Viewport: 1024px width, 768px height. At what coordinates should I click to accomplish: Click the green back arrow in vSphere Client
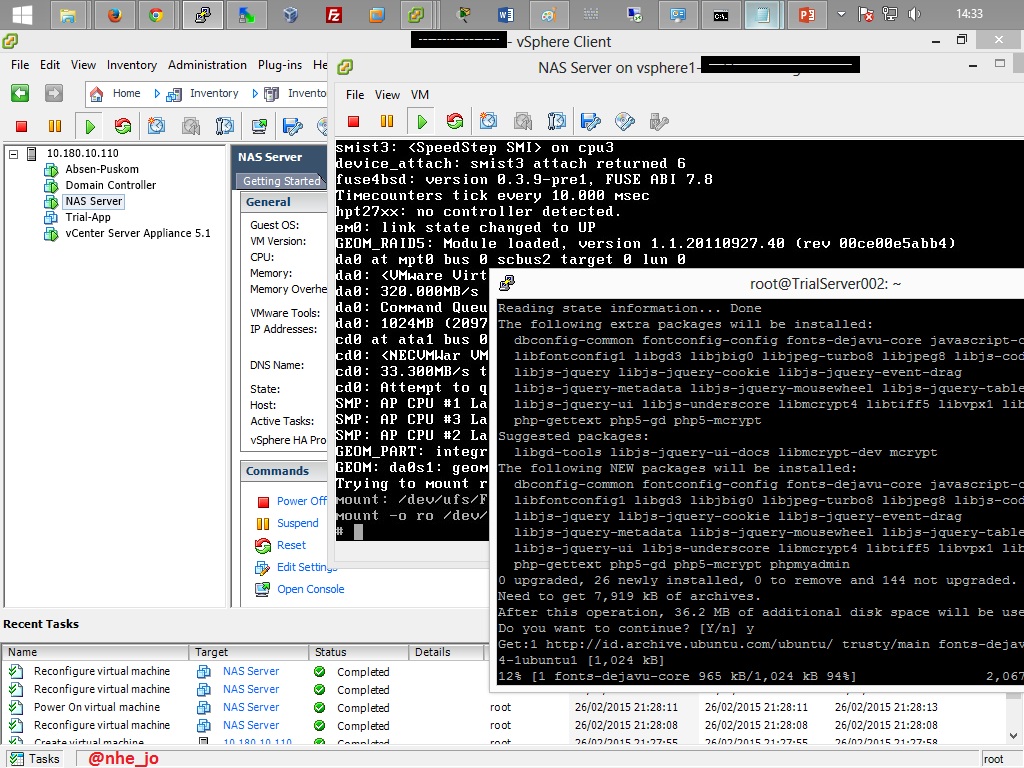pos(20,93)
